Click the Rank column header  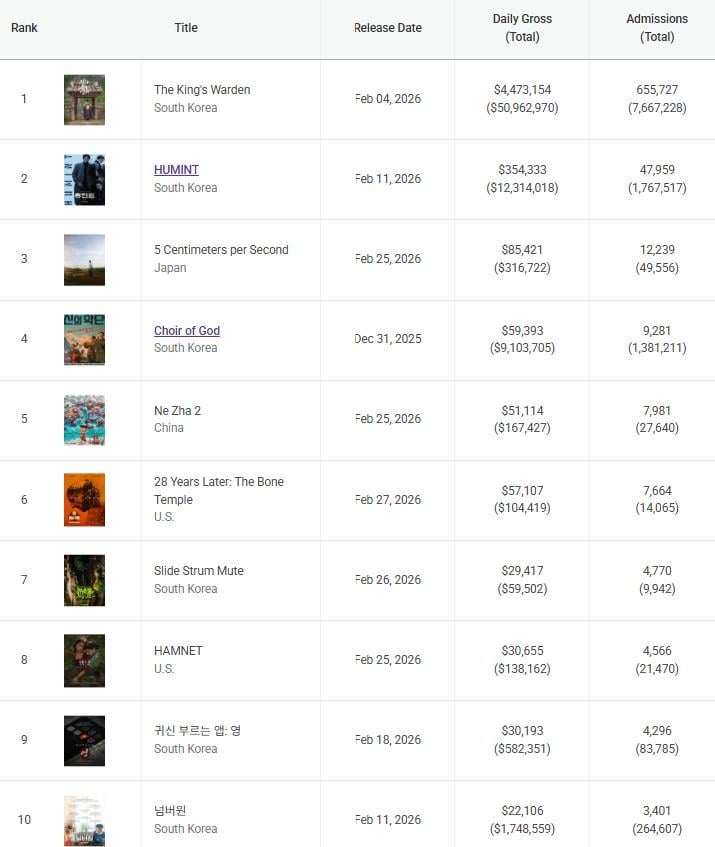pyautogui.click(x=24, y=28)
